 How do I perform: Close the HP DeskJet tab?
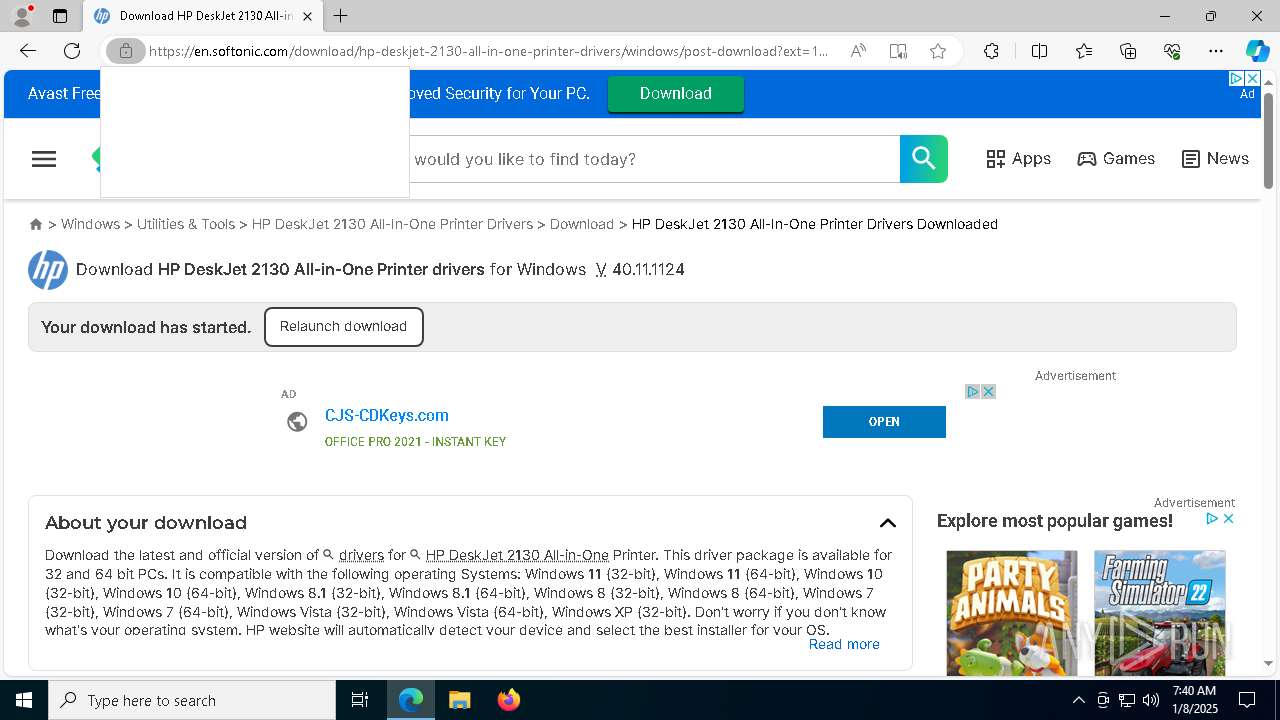pos(307,16)
